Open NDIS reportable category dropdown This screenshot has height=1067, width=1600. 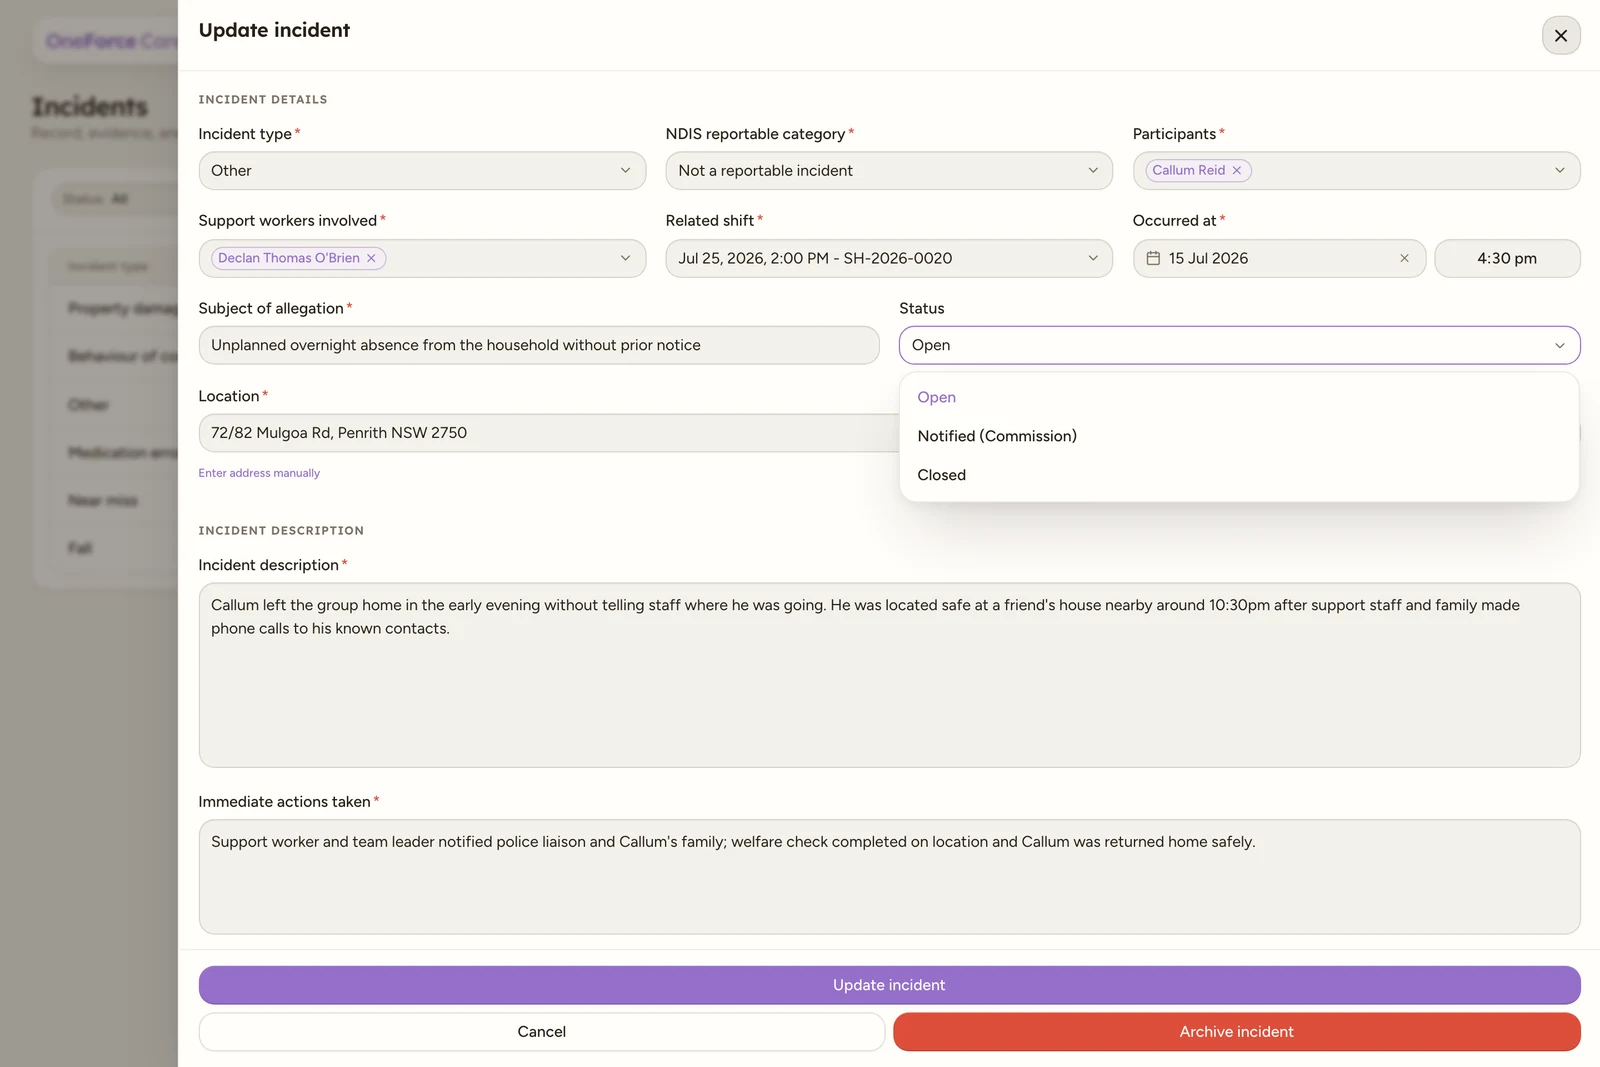(889, 171)
